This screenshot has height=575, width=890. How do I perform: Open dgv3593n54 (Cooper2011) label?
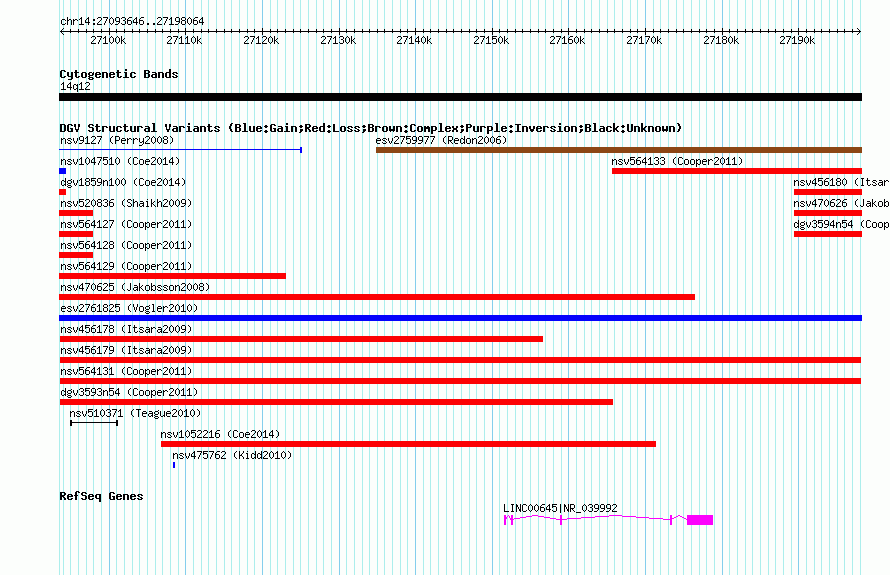pyautogui.click(x=129, y=392)
